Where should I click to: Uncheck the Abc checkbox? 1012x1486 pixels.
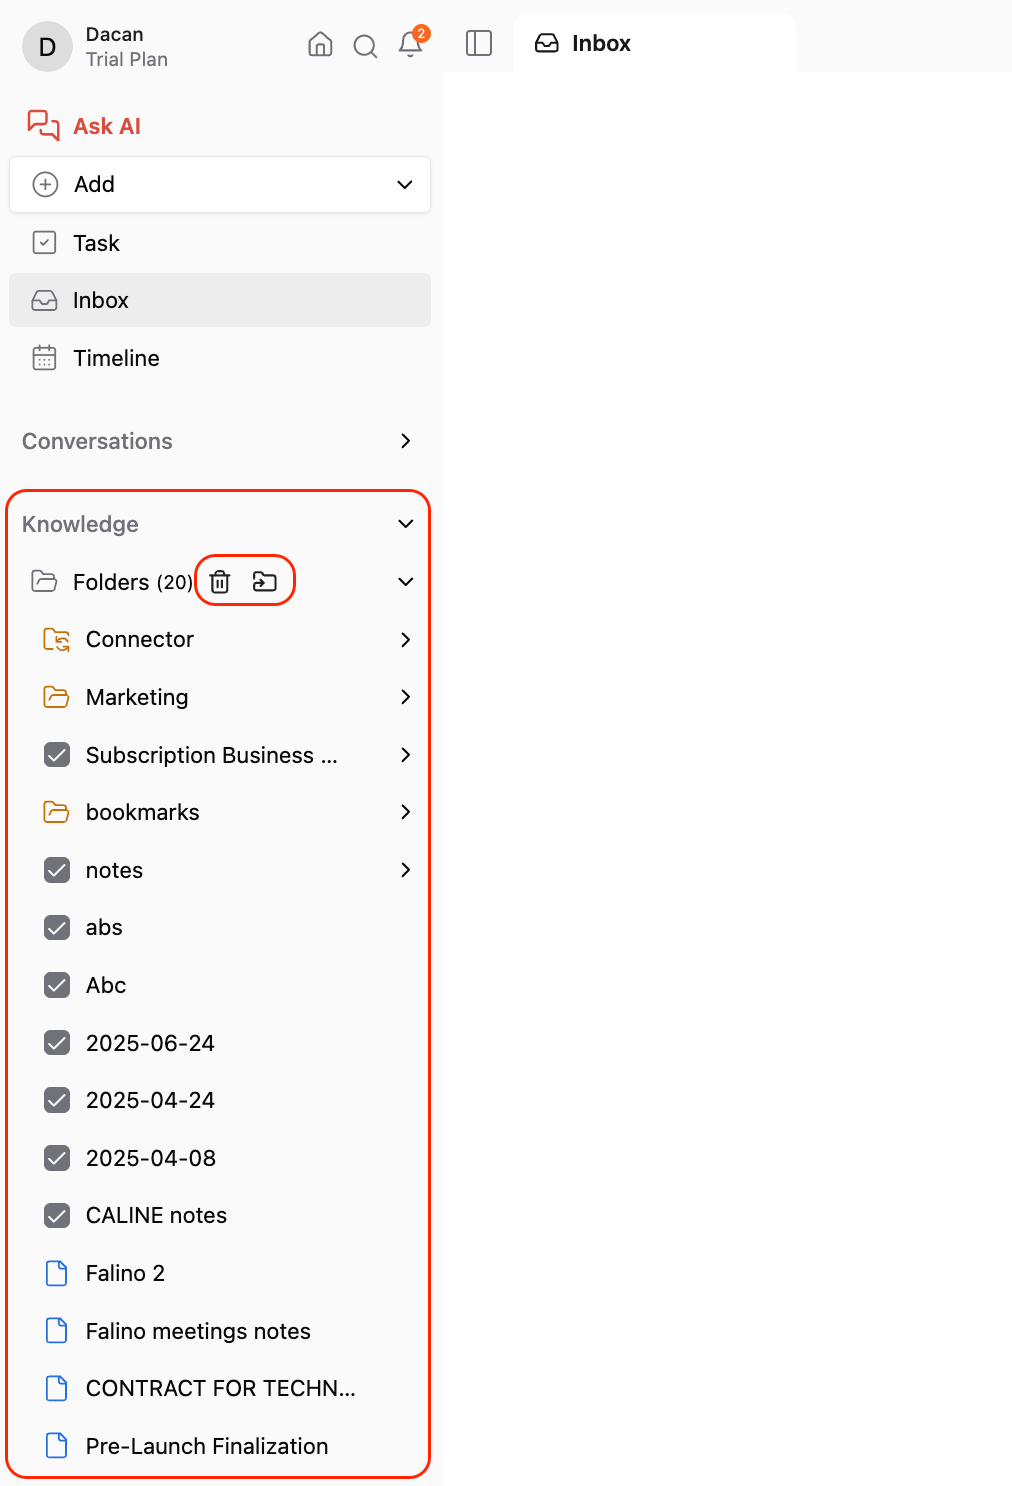click(57, 984)
